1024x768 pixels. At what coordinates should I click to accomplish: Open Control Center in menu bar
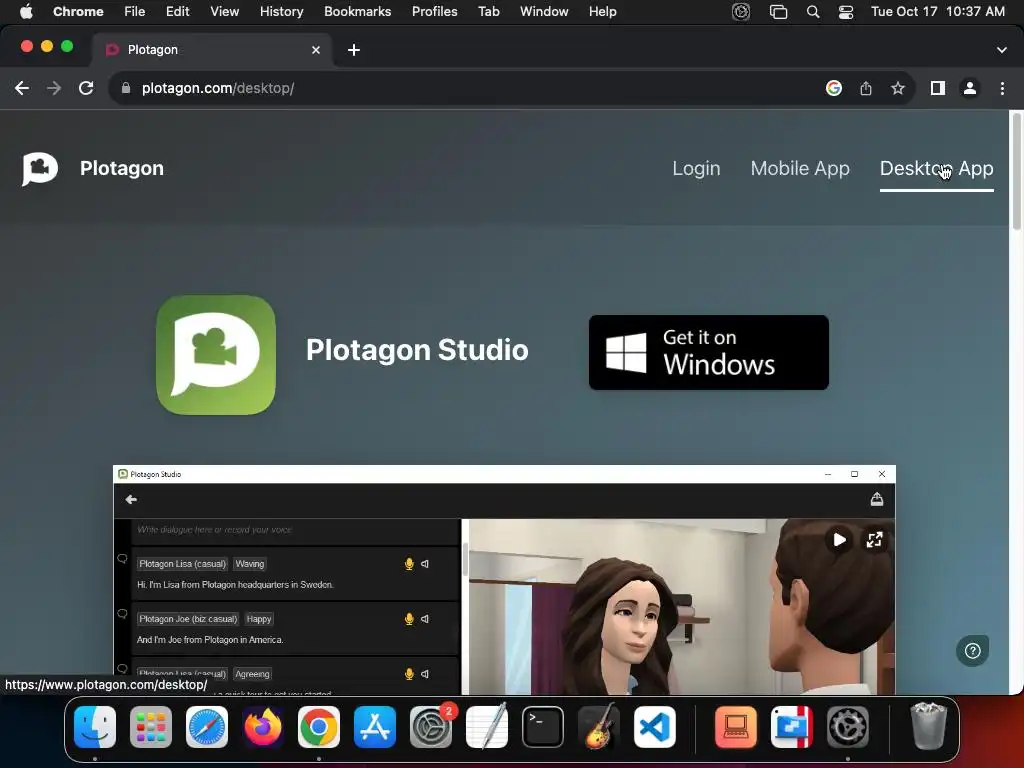[846, 12]
